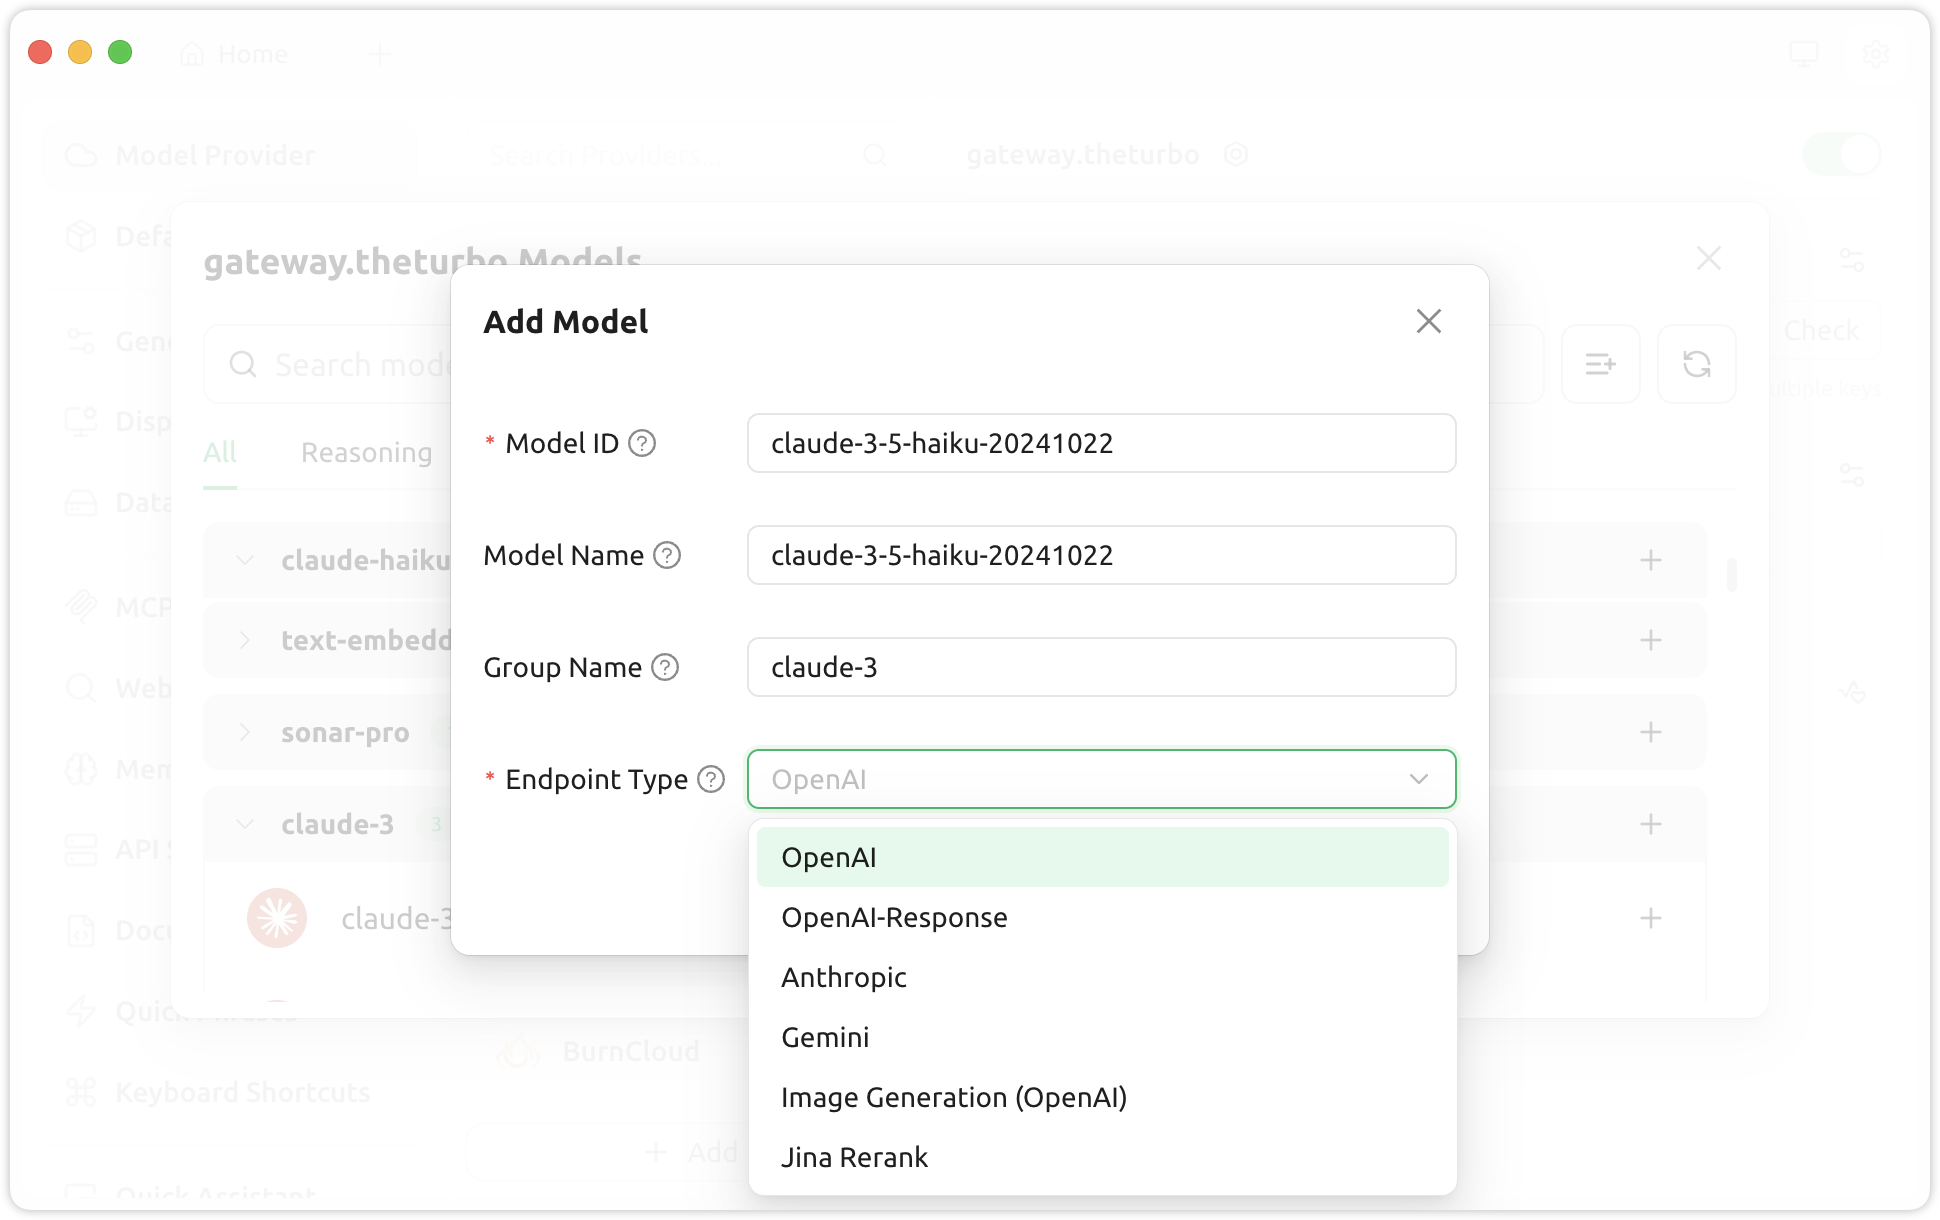Click the Model ID help question icon
The height and width of the screenshot is (1220, 1940).
coord(642,443)
